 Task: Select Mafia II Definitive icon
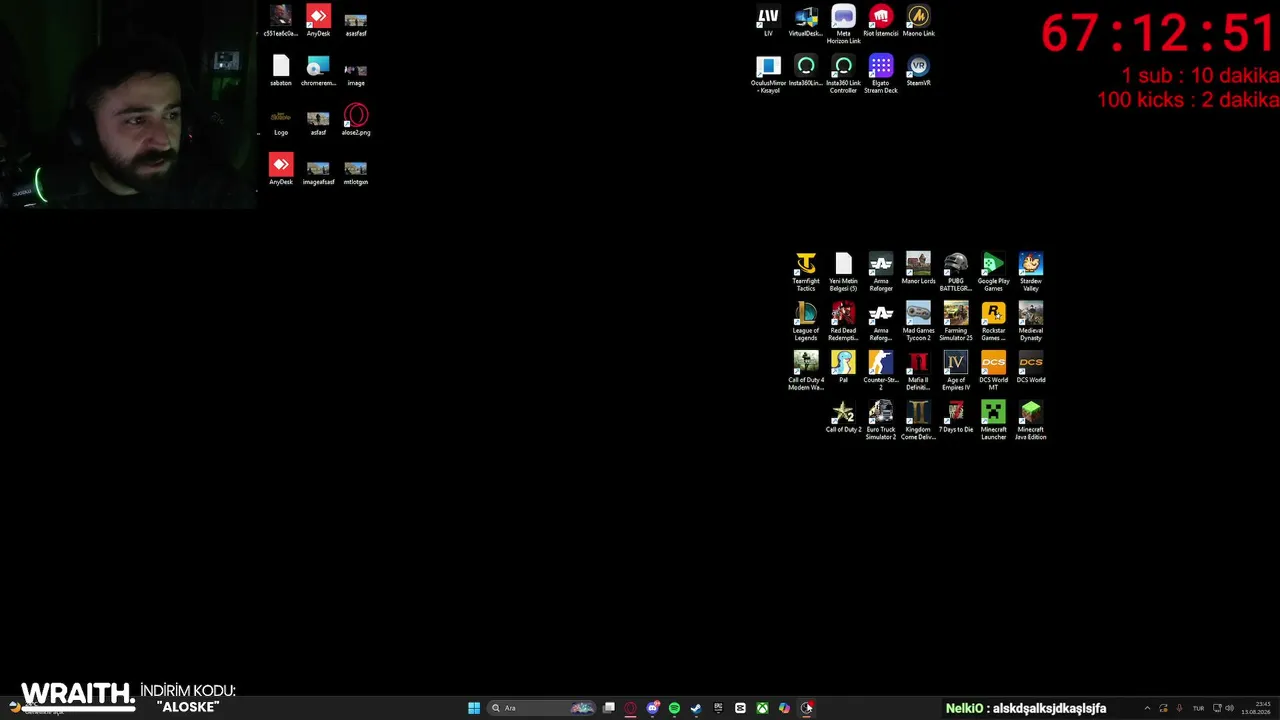(x=918, y=371)
